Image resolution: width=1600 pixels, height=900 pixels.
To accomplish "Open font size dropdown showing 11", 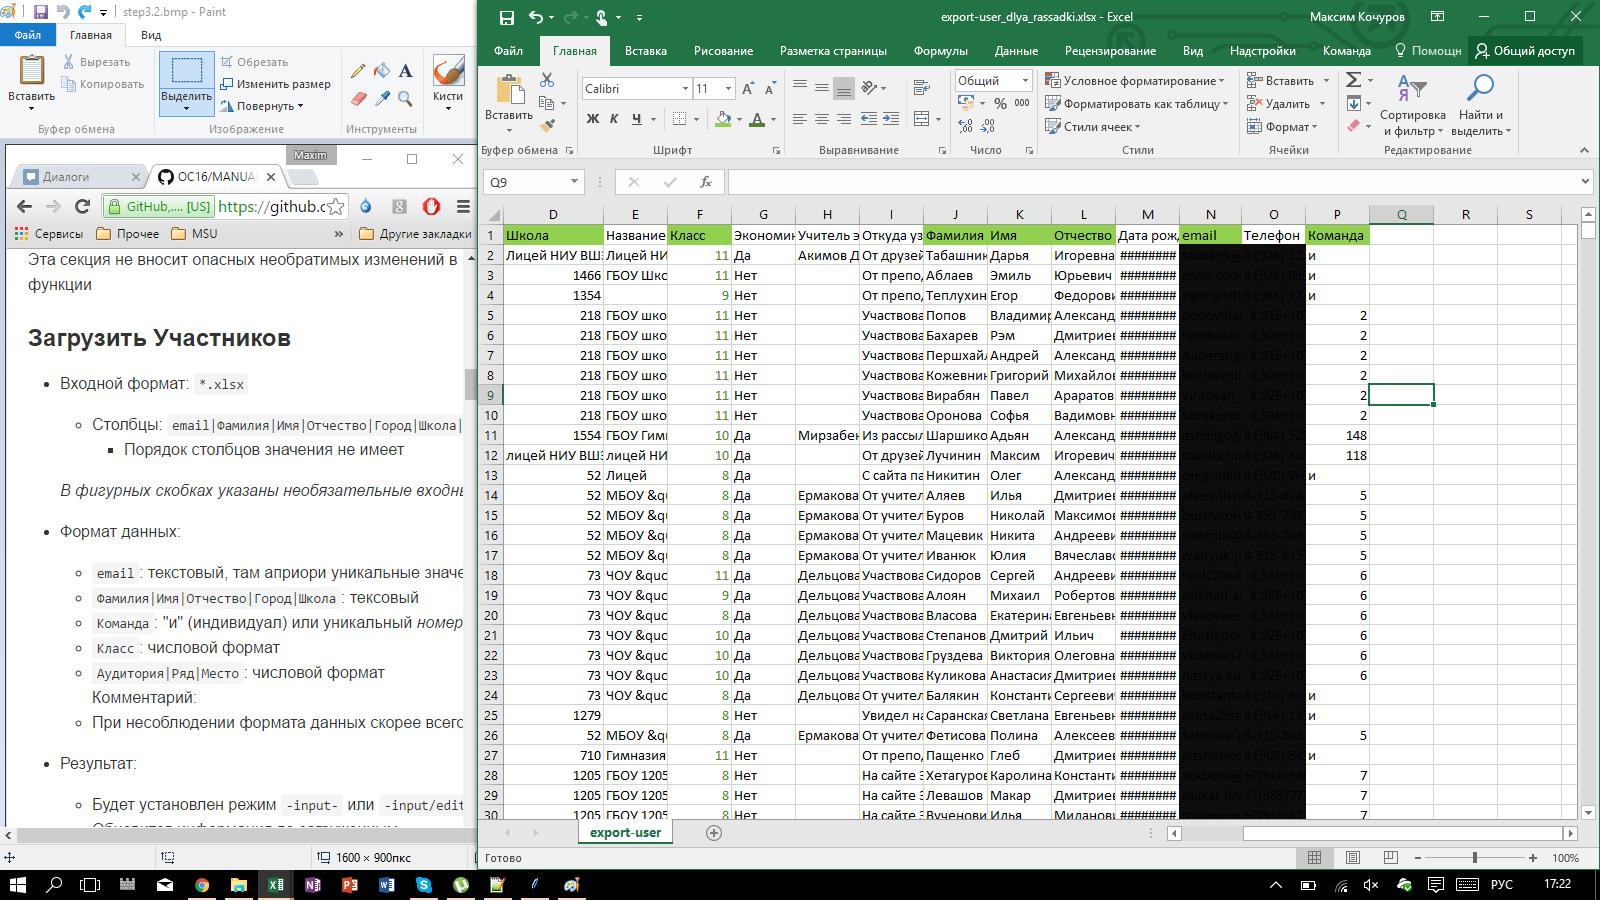I will coord(728,89).
